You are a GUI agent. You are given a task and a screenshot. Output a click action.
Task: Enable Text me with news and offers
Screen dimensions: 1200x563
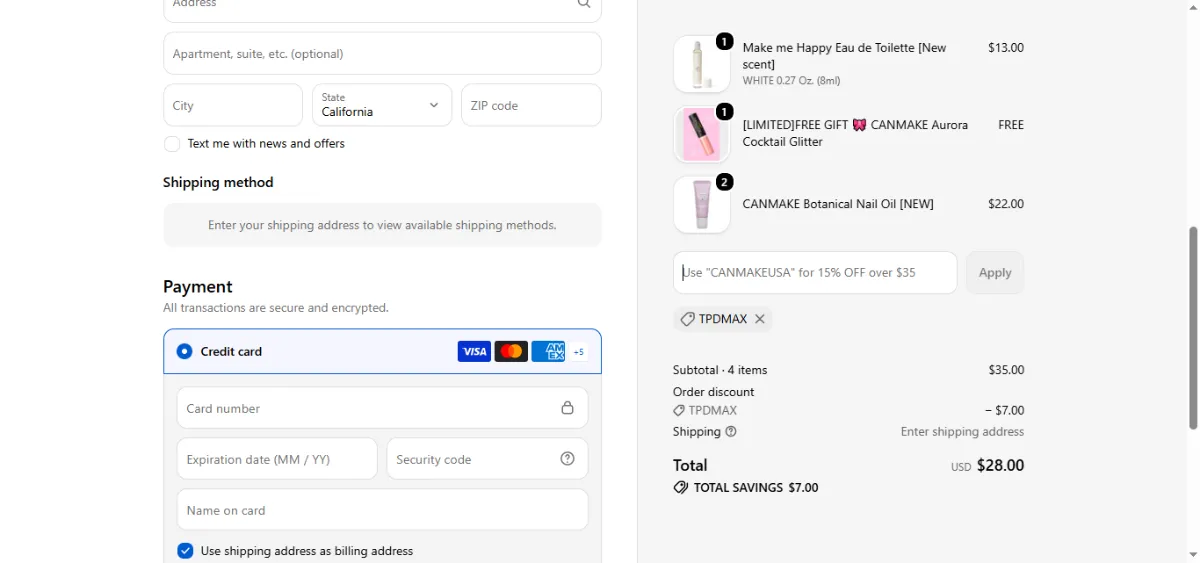(x=172, y=144)
